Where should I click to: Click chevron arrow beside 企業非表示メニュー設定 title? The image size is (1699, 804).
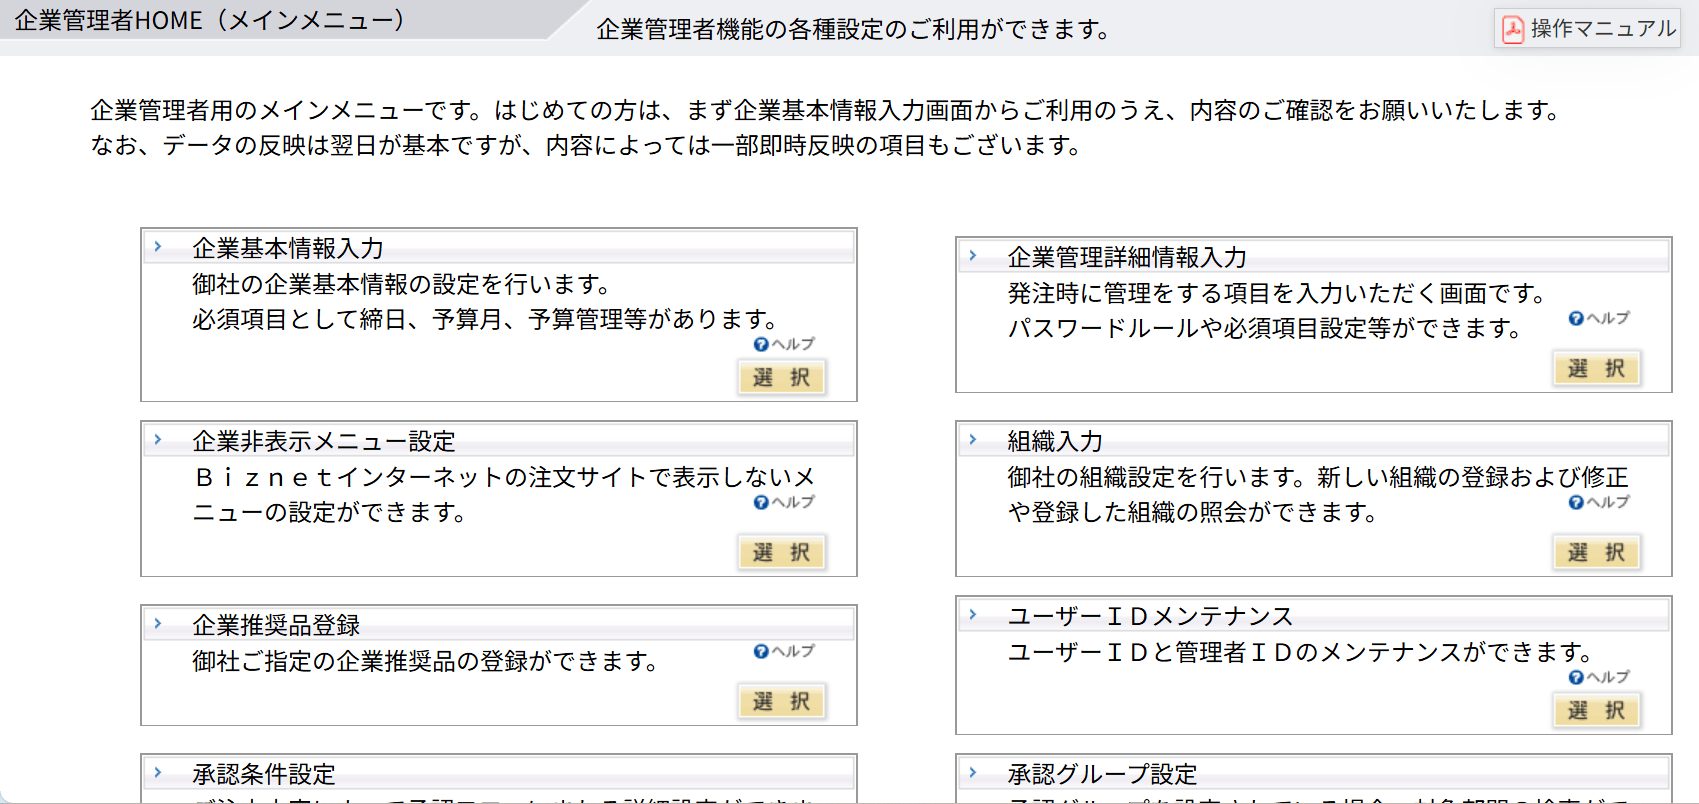click(x=158, y=439)
